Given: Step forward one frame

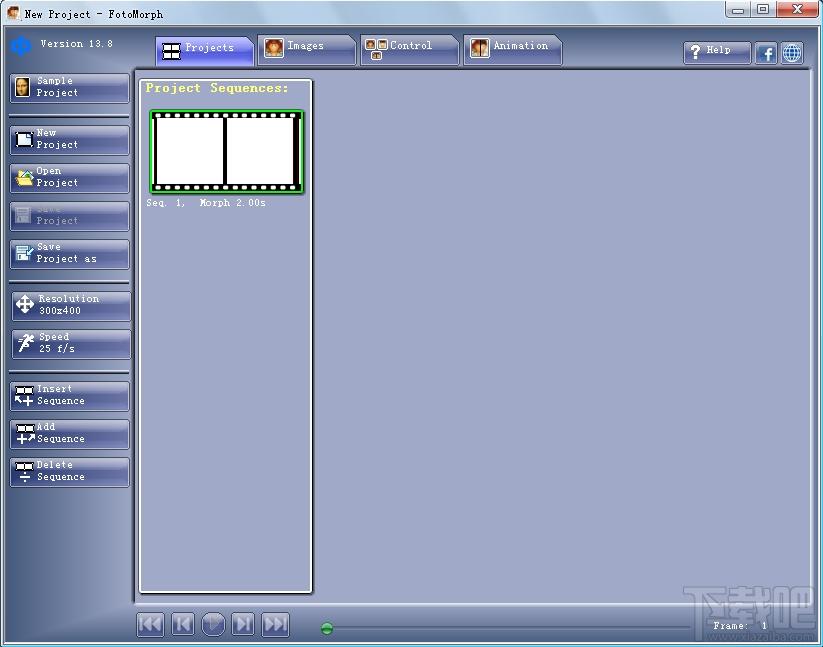Looking at the screenshot, I should click(243, 624).
